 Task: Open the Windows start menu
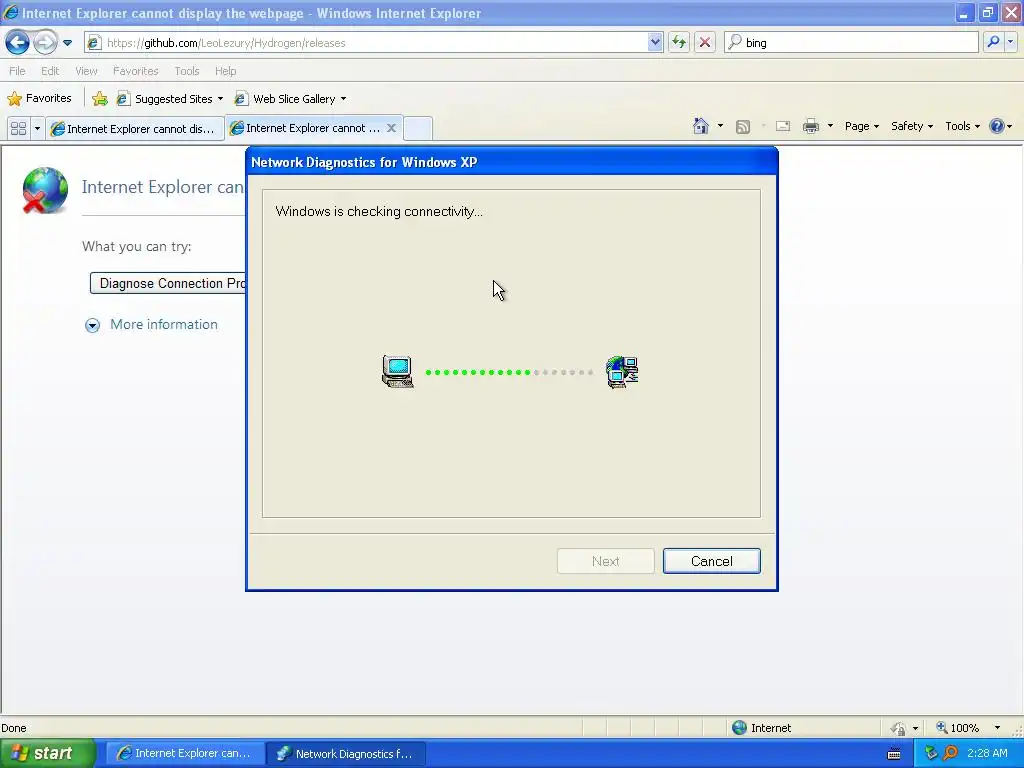pos(48,753)
